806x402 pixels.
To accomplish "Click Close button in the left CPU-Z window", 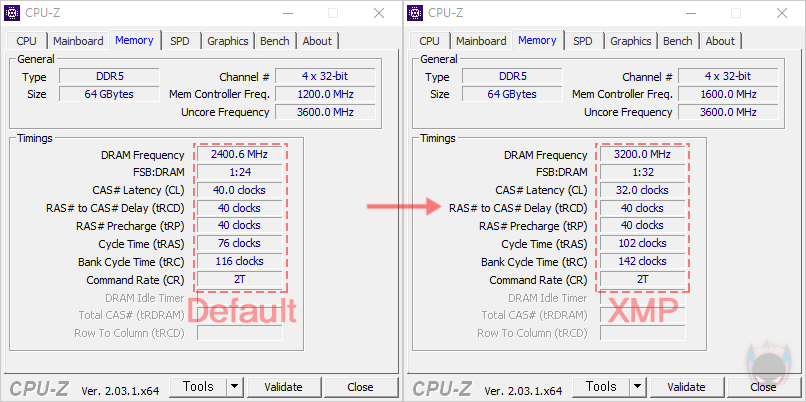I will click(360, 387).
